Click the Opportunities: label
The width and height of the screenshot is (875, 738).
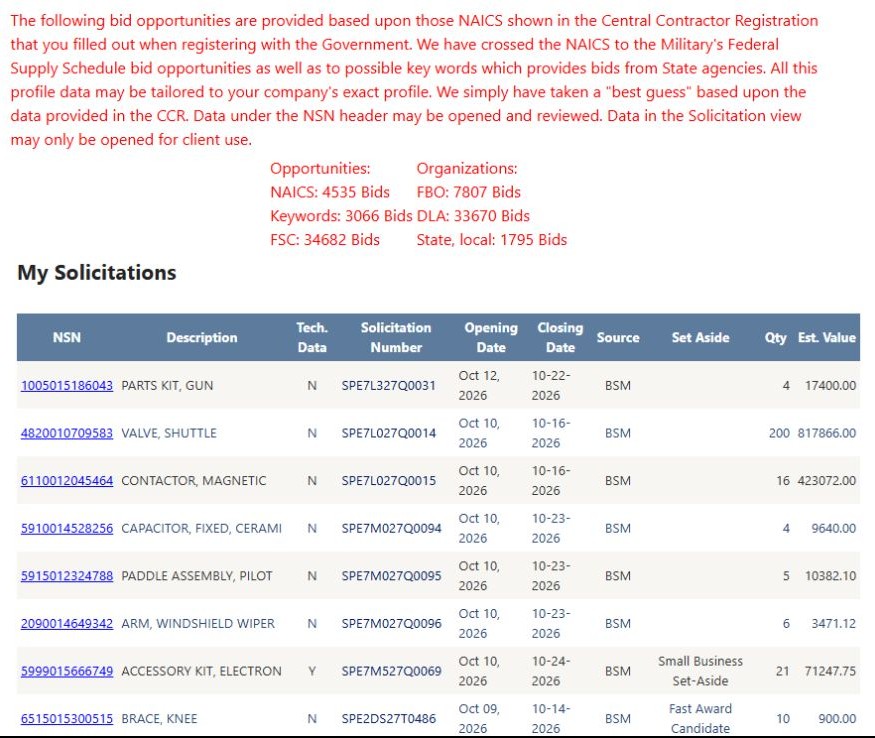[x=320, y=169]
